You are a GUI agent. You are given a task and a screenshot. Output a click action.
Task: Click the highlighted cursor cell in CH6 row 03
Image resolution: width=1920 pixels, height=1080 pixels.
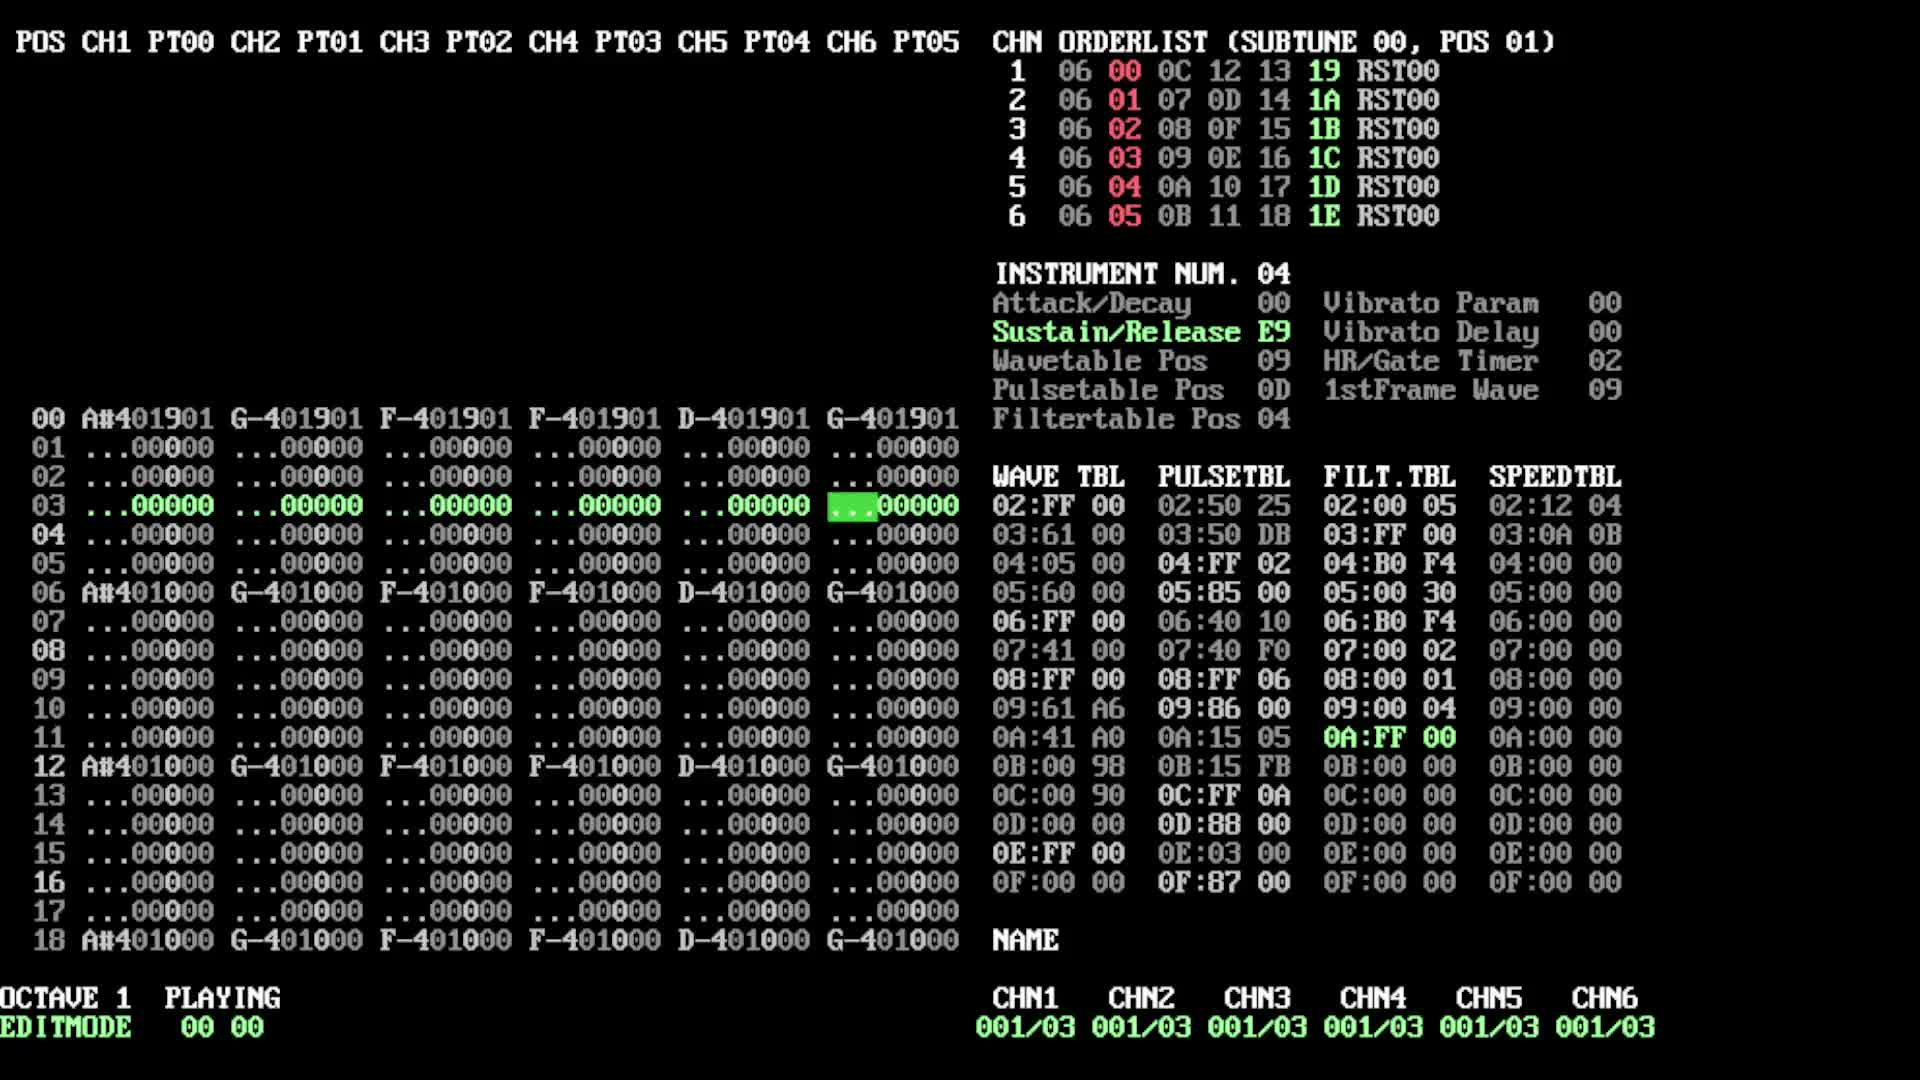pyautogui.click(x=852, y=506)
